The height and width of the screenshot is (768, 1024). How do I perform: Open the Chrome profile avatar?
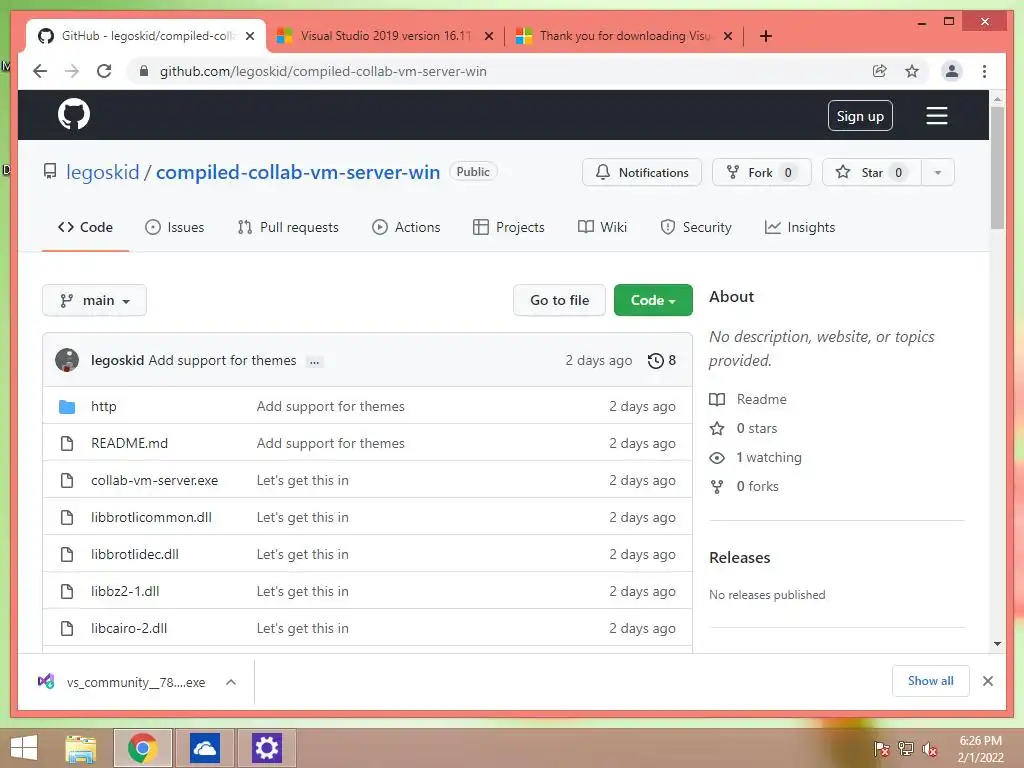tap(952, 71)
